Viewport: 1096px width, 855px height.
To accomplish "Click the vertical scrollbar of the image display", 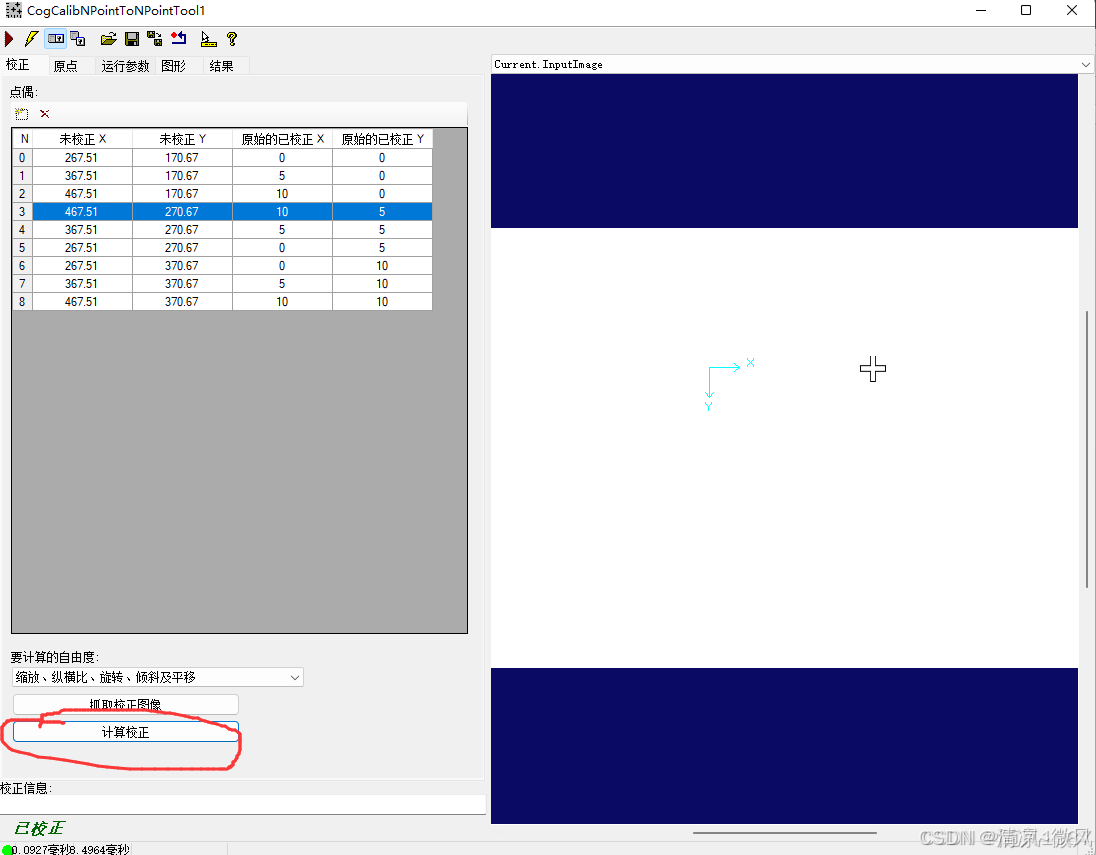I will [x=1087, y=449].
